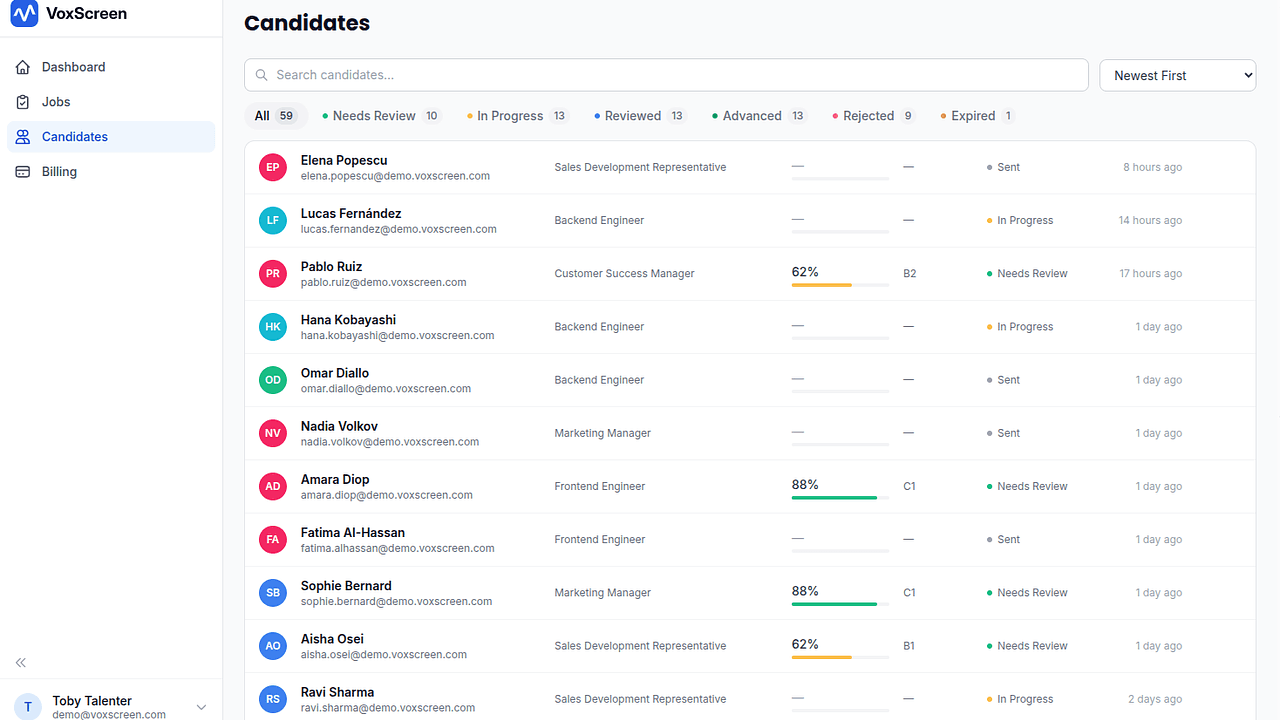Click Omar Diallo's email address

pyautogui.click(x=386, y=389)
